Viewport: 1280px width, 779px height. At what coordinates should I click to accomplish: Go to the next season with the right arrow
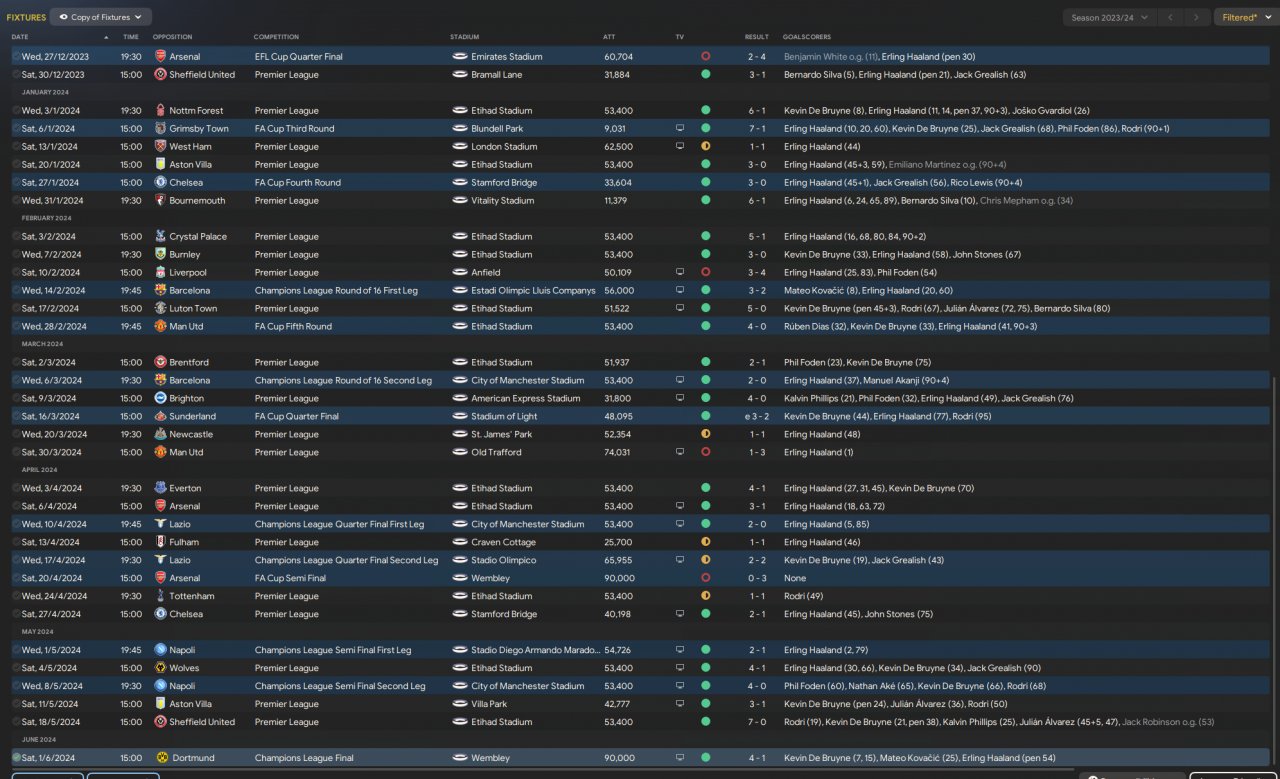click(1197, 17)
